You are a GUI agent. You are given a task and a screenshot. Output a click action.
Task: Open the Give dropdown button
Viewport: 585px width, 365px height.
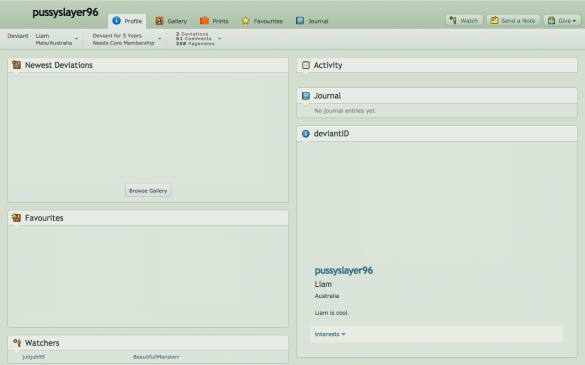[x=562, y=21]
